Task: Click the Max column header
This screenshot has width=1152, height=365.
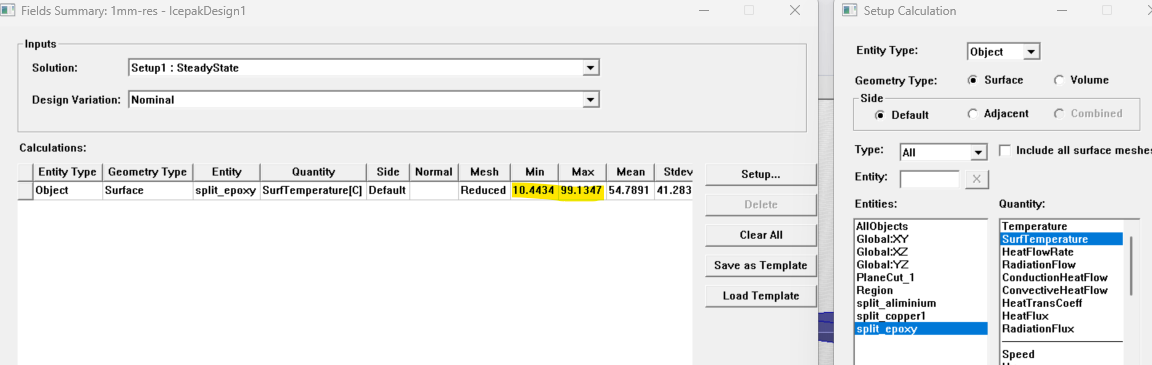Action: click(582, 172)
